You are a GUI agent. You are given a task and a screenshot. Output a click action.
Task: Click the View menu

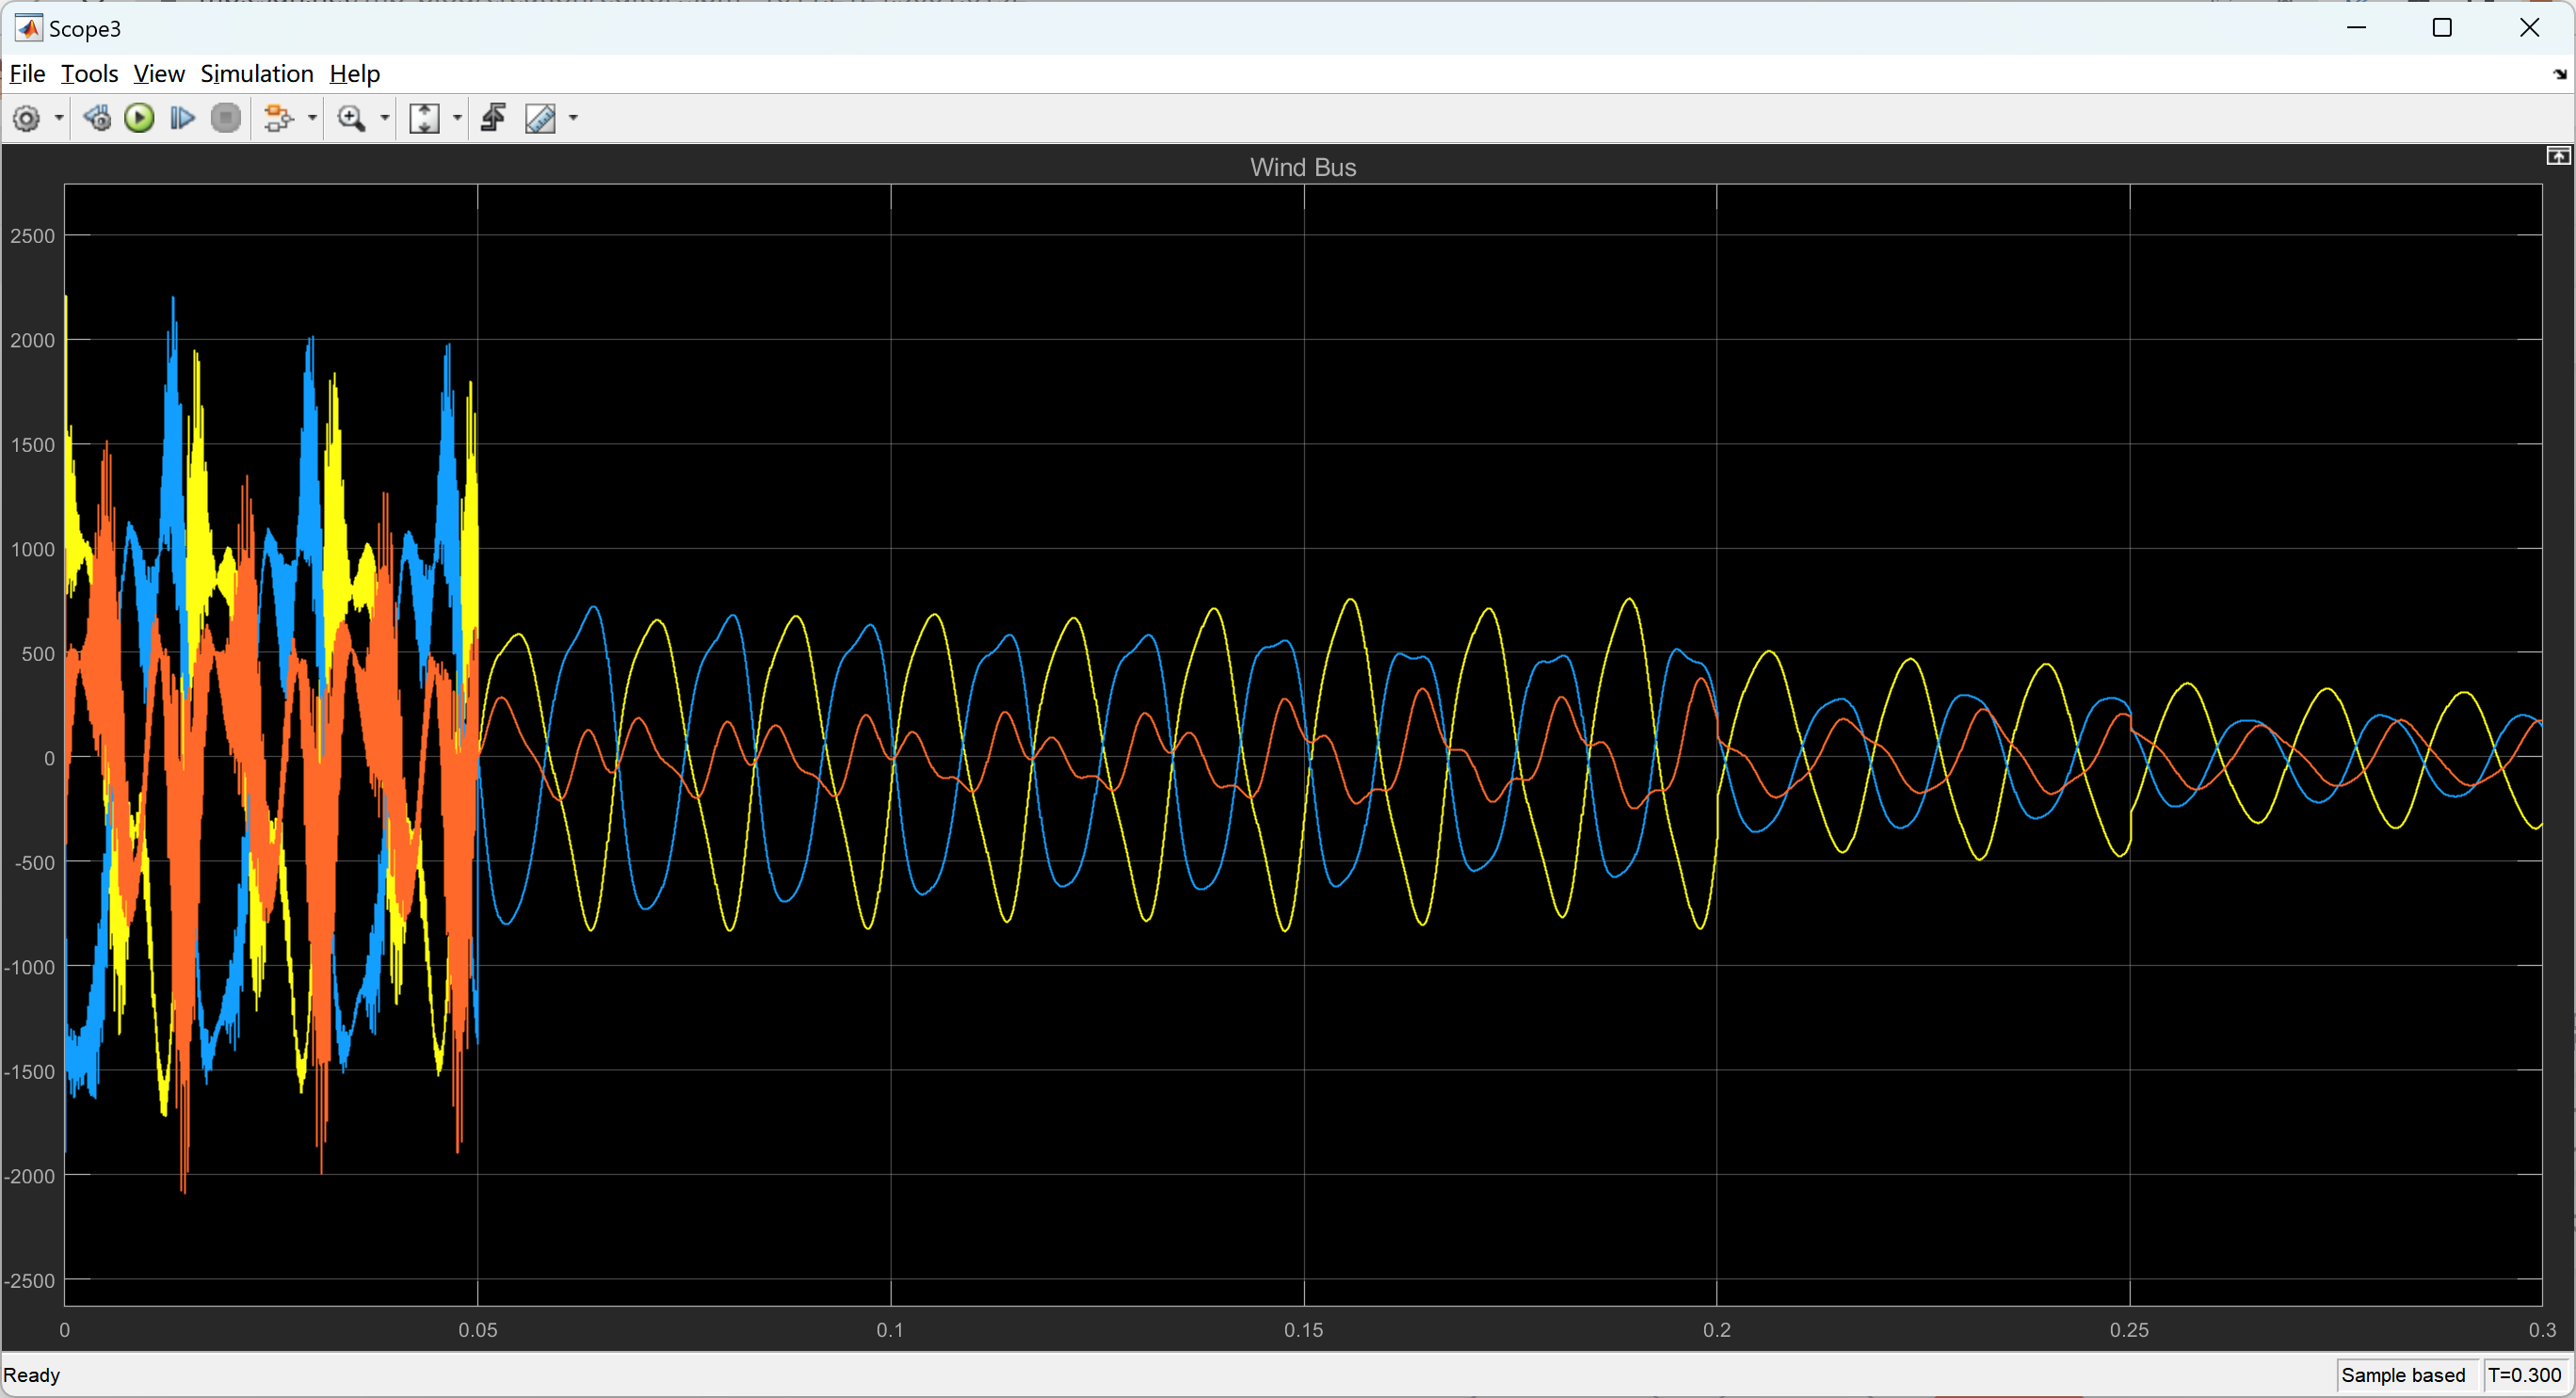(x=159, y=74)
